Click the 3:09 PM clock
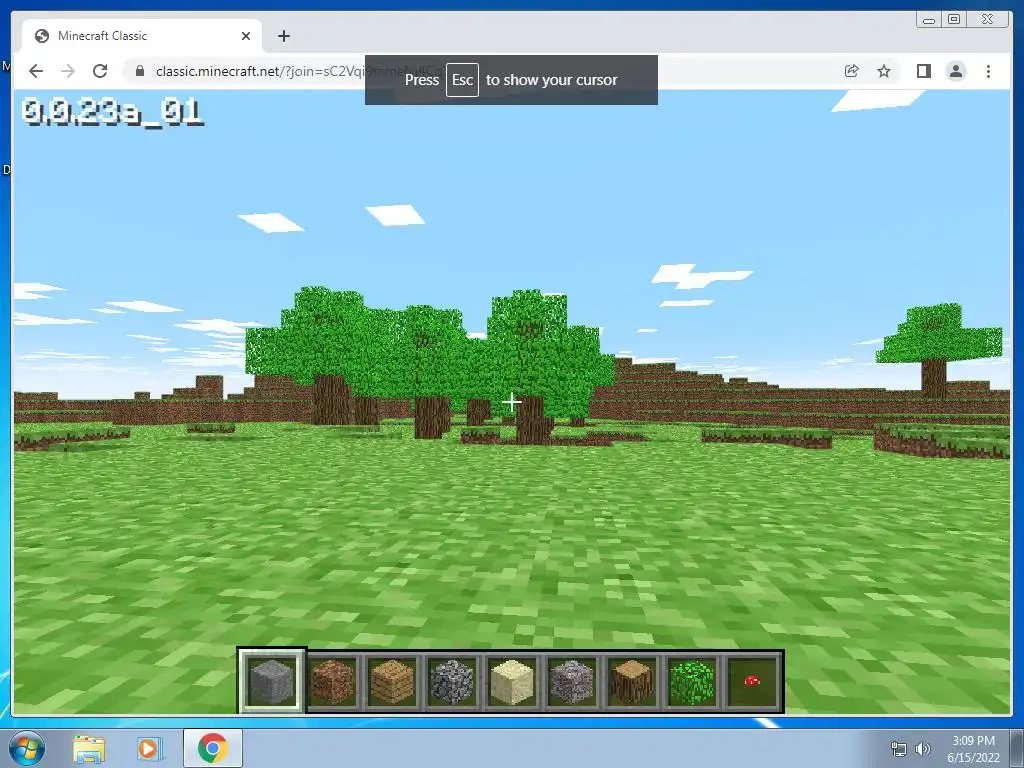This screenshot has height=768, width=1024. tap(973, 741)
